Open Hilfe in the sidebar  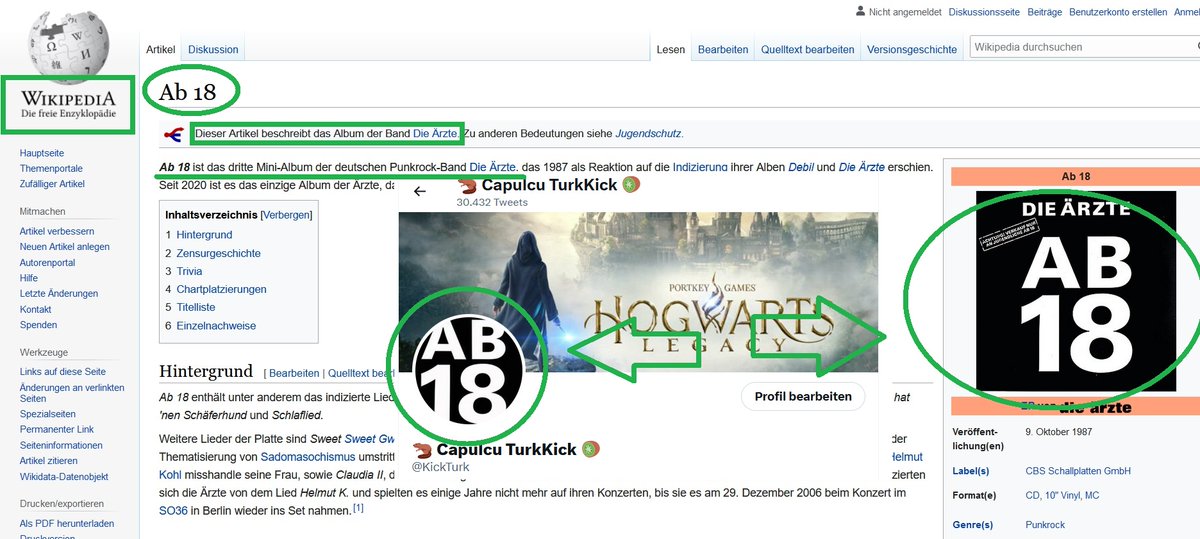pos(29,278)
